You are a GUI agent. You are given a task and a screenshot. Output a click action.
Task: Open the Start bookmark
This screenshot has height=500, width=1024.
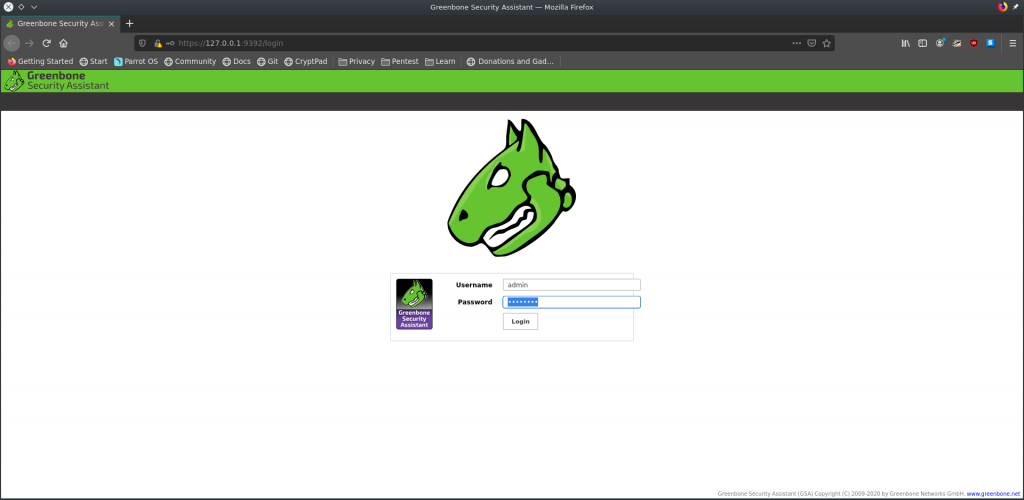click(93, 61)
